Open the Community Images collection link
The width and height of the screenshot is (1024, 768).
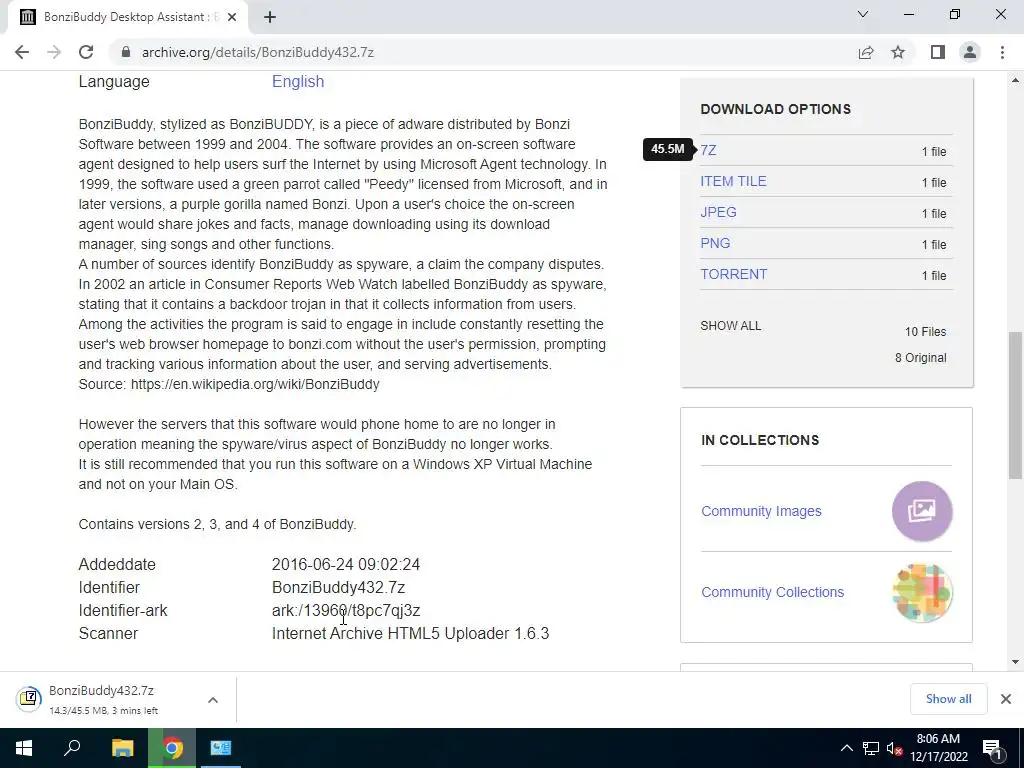click(761, 511)
